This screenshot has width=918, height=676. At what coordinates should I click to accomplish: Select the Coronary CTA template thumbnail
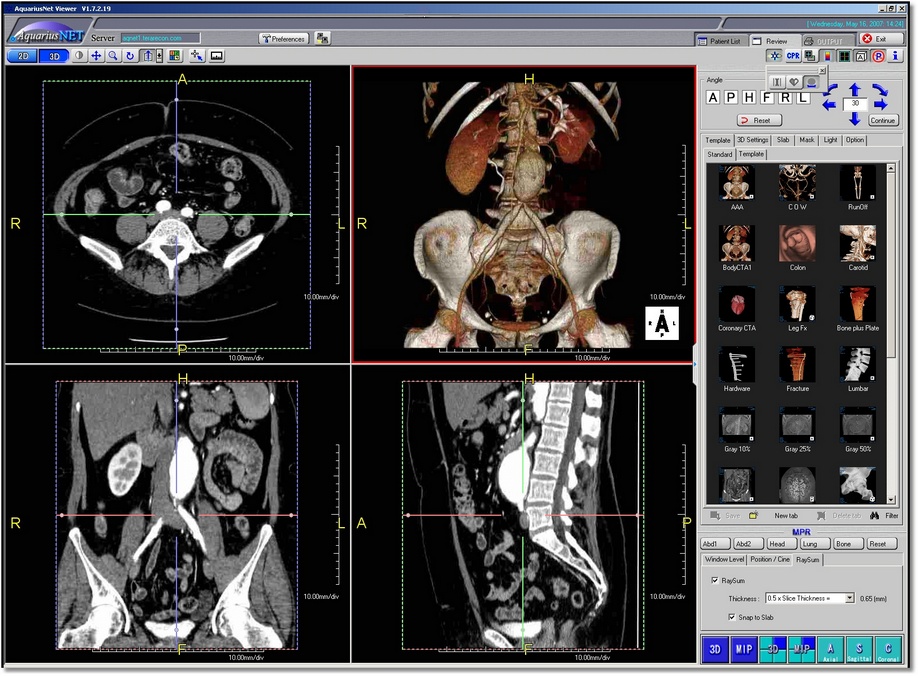point(738,304)
